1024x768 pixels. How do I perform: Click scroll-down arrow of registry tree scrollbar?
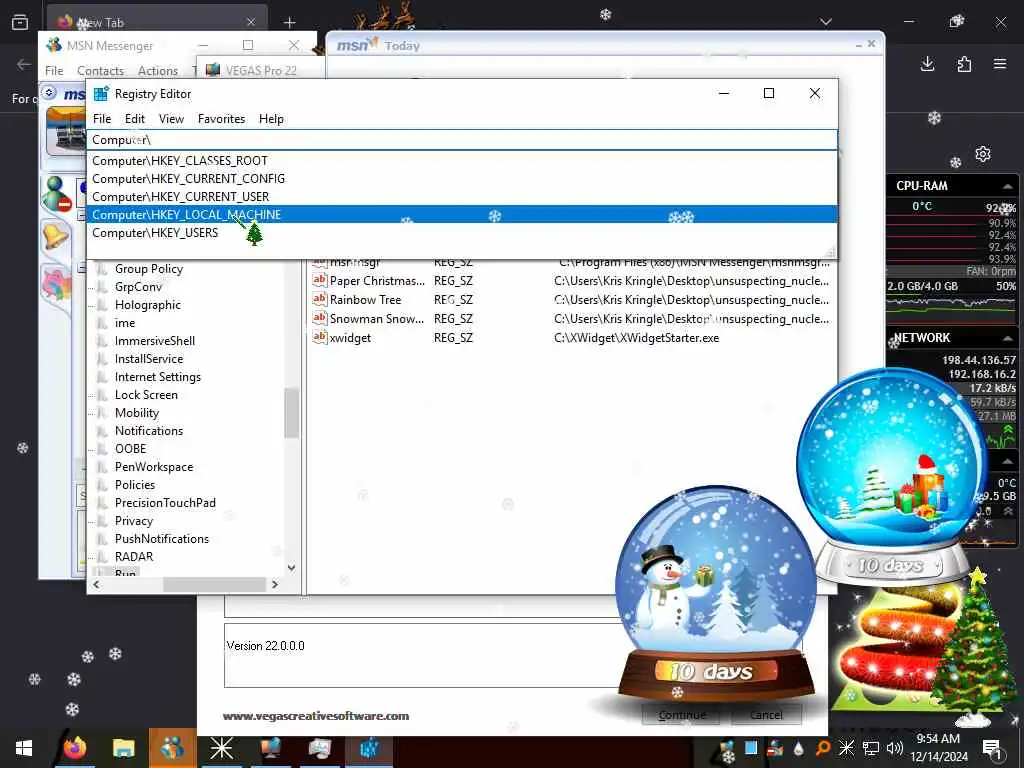point(291,568)
